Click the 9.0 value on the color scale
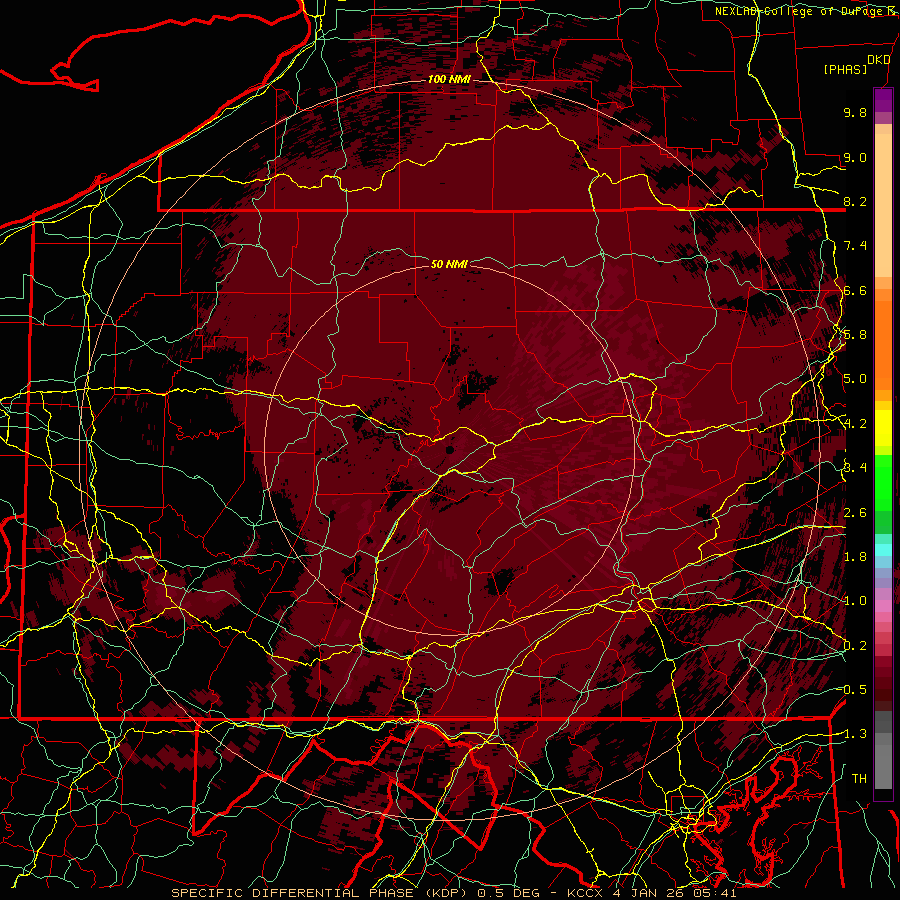The image size is (900, 900). click(x=855, y=157)
